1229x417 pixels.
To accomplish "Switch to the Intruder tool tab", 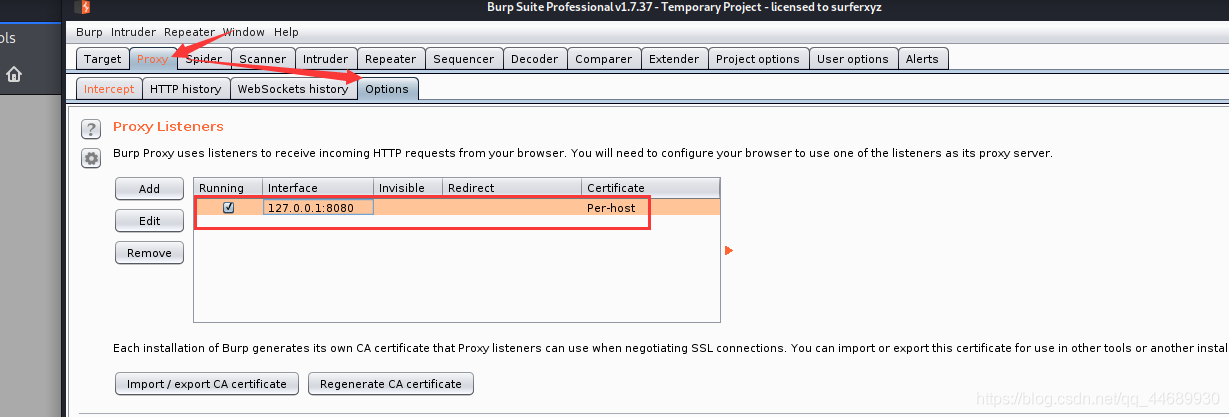I will 326,59.
